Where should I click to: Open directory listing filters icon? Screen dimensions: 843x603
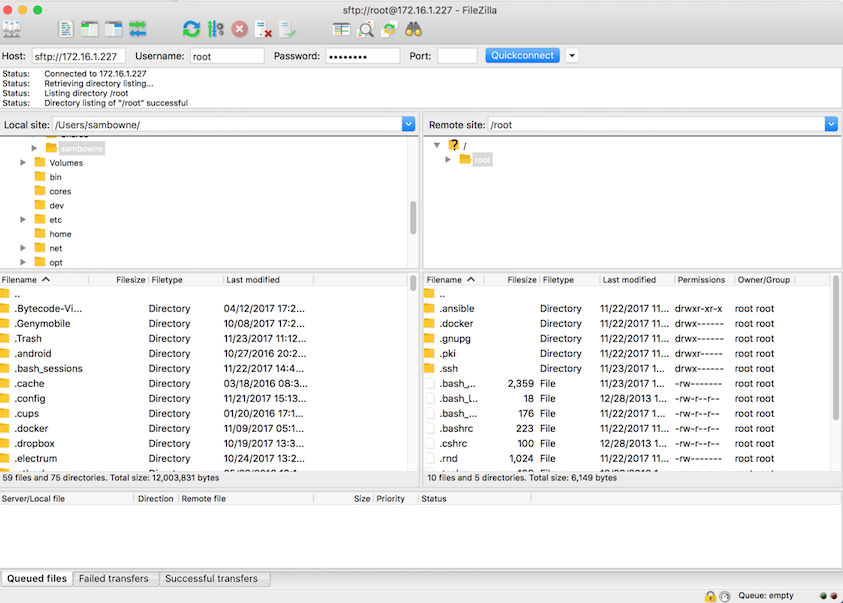pyautogui.click(x=341, y=29)
